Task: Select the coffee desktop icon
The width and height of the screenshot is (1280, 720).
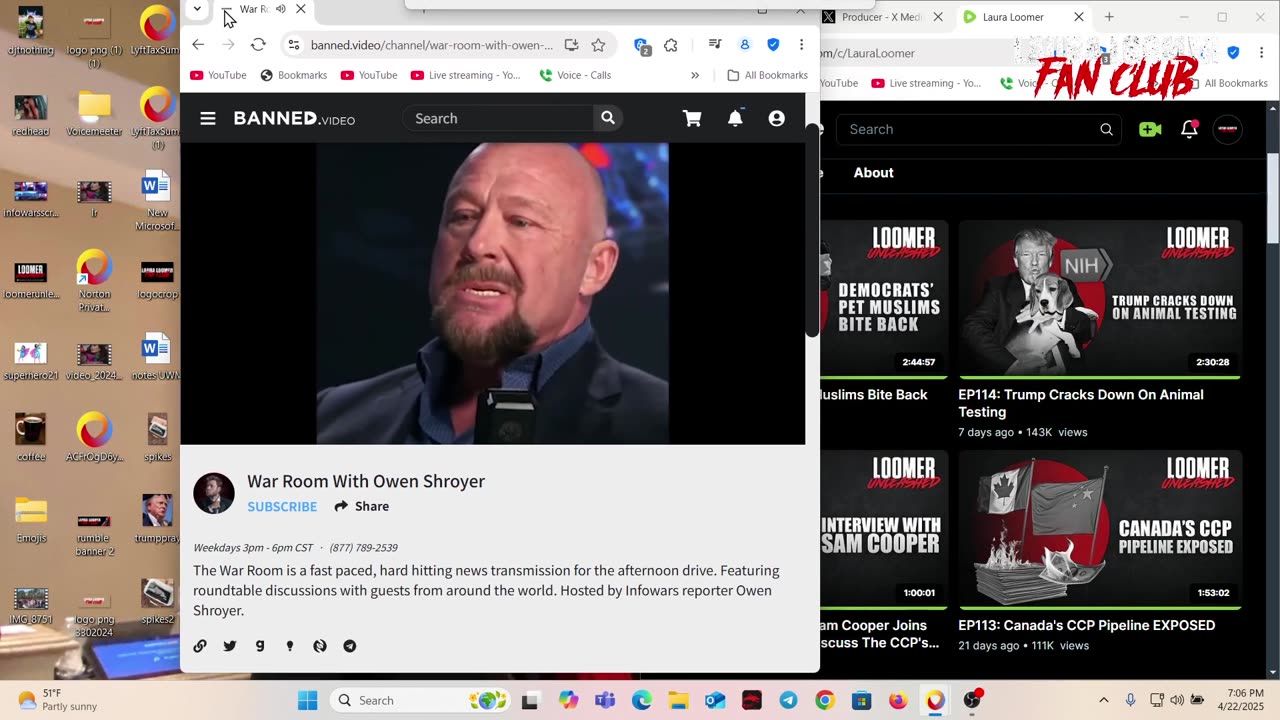Action: coord(31,436)
